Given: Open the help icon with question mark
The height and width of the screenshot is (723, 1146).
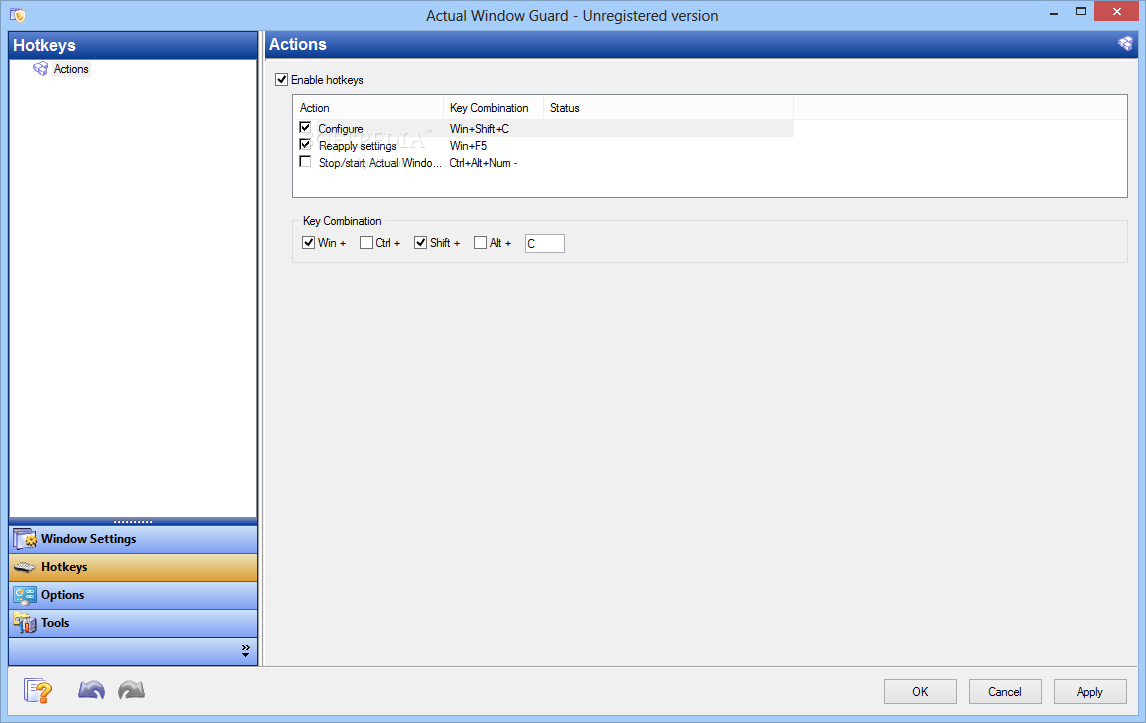Looking at the screenshot, I should coord(38,690).
